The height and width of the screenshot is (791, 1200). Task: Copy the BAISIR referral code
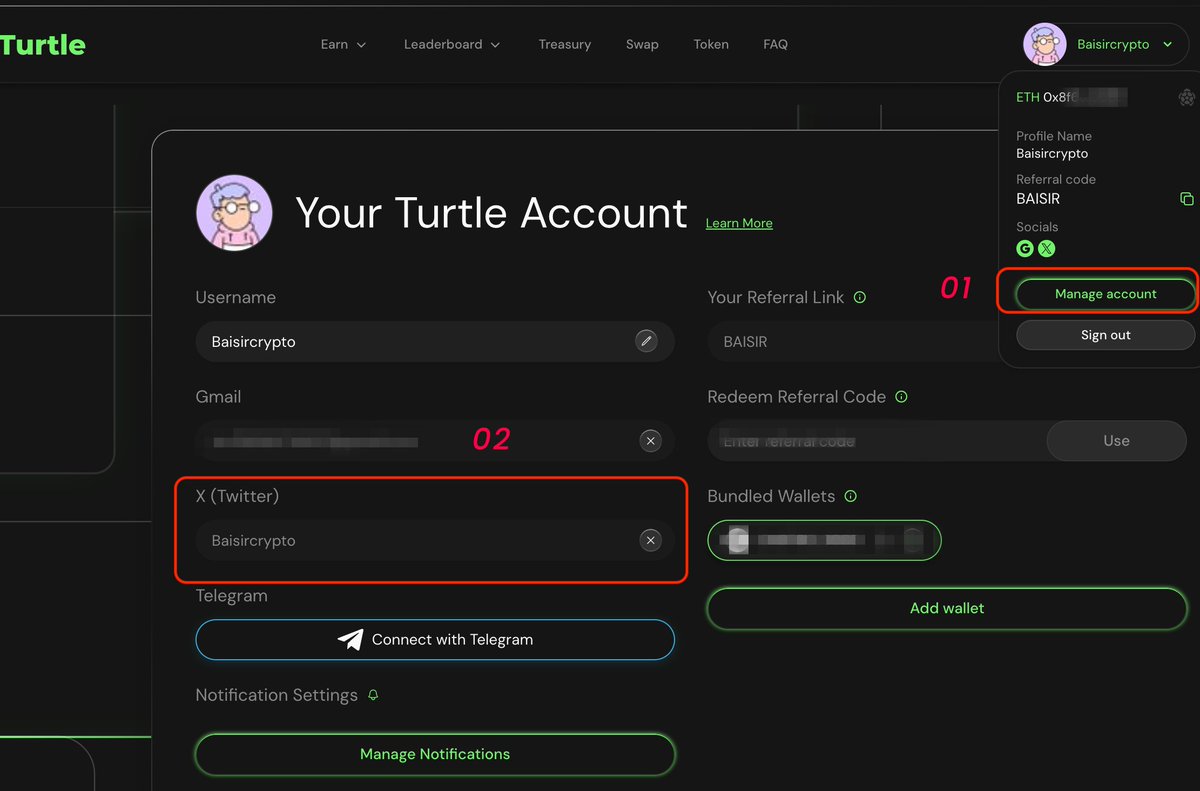(1186, 199)
